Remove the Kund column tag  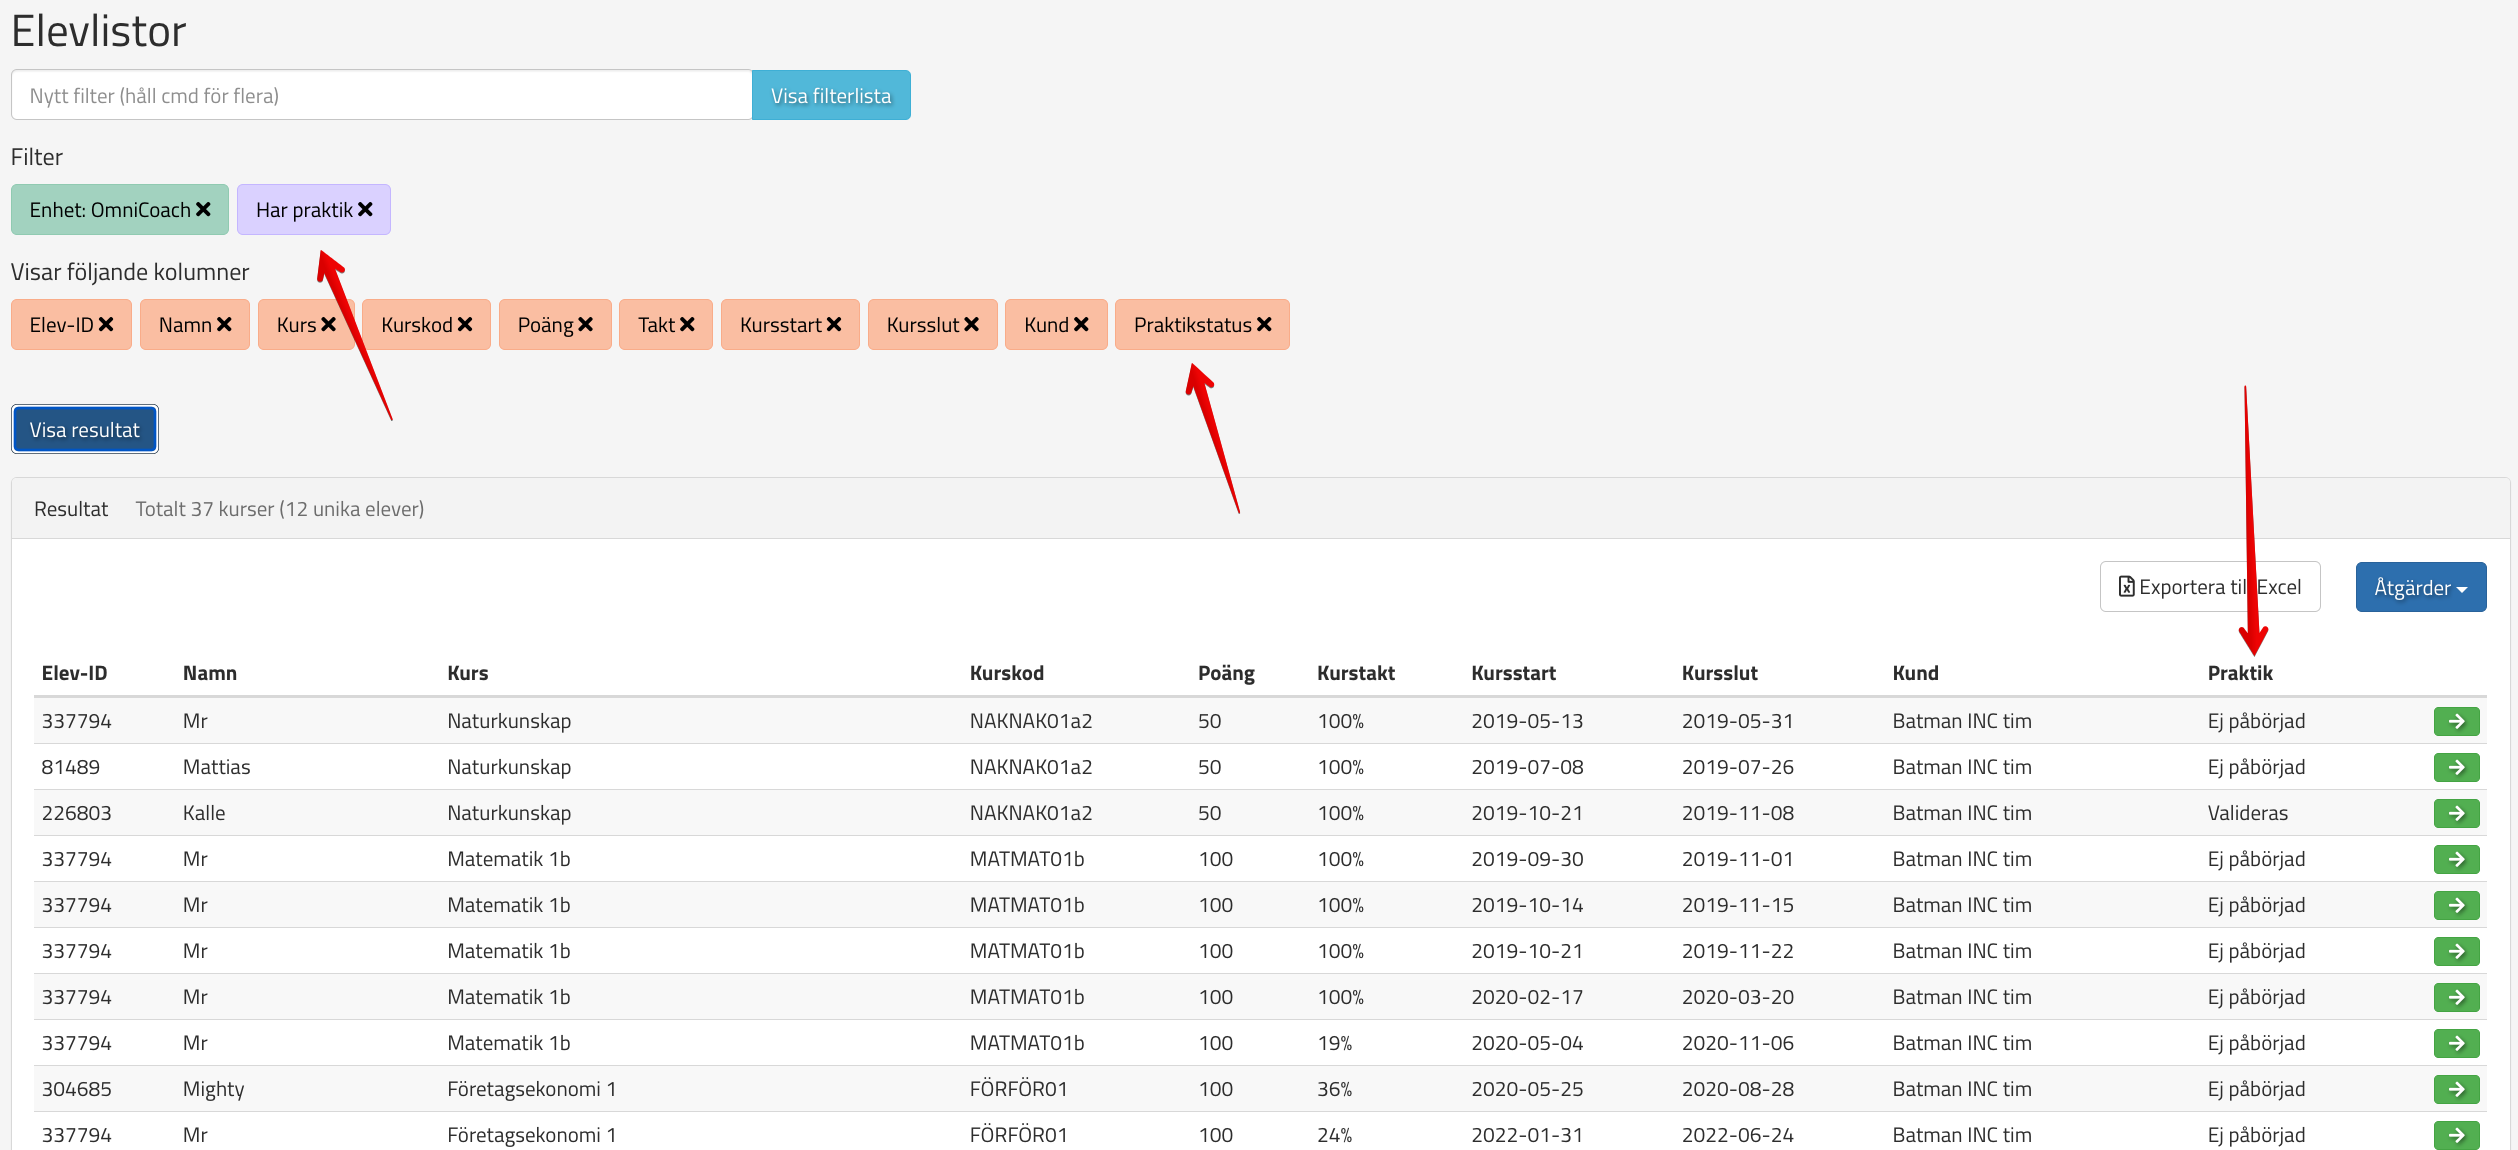1081,325
